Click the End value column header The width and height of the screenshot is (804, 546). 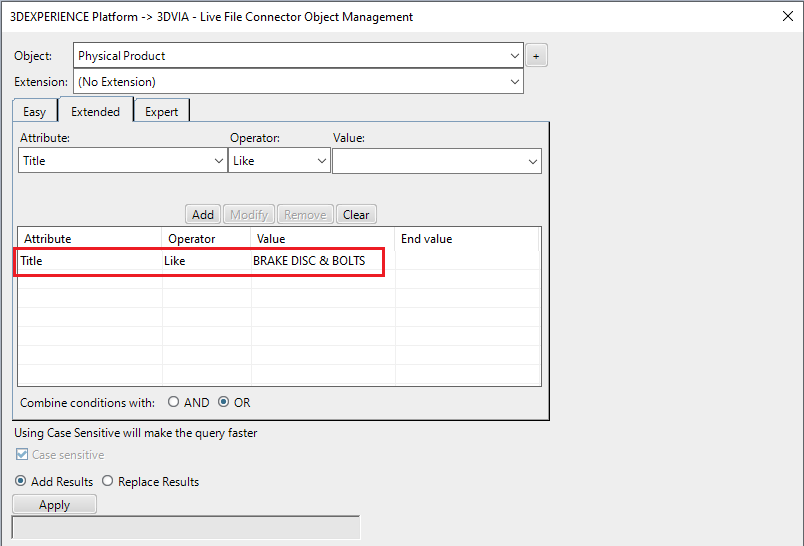click(467, 239)
